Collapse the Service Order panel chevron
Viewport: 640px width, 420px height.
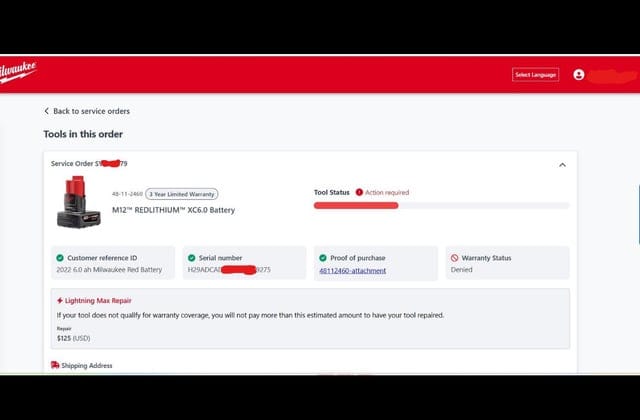point(562,165)
